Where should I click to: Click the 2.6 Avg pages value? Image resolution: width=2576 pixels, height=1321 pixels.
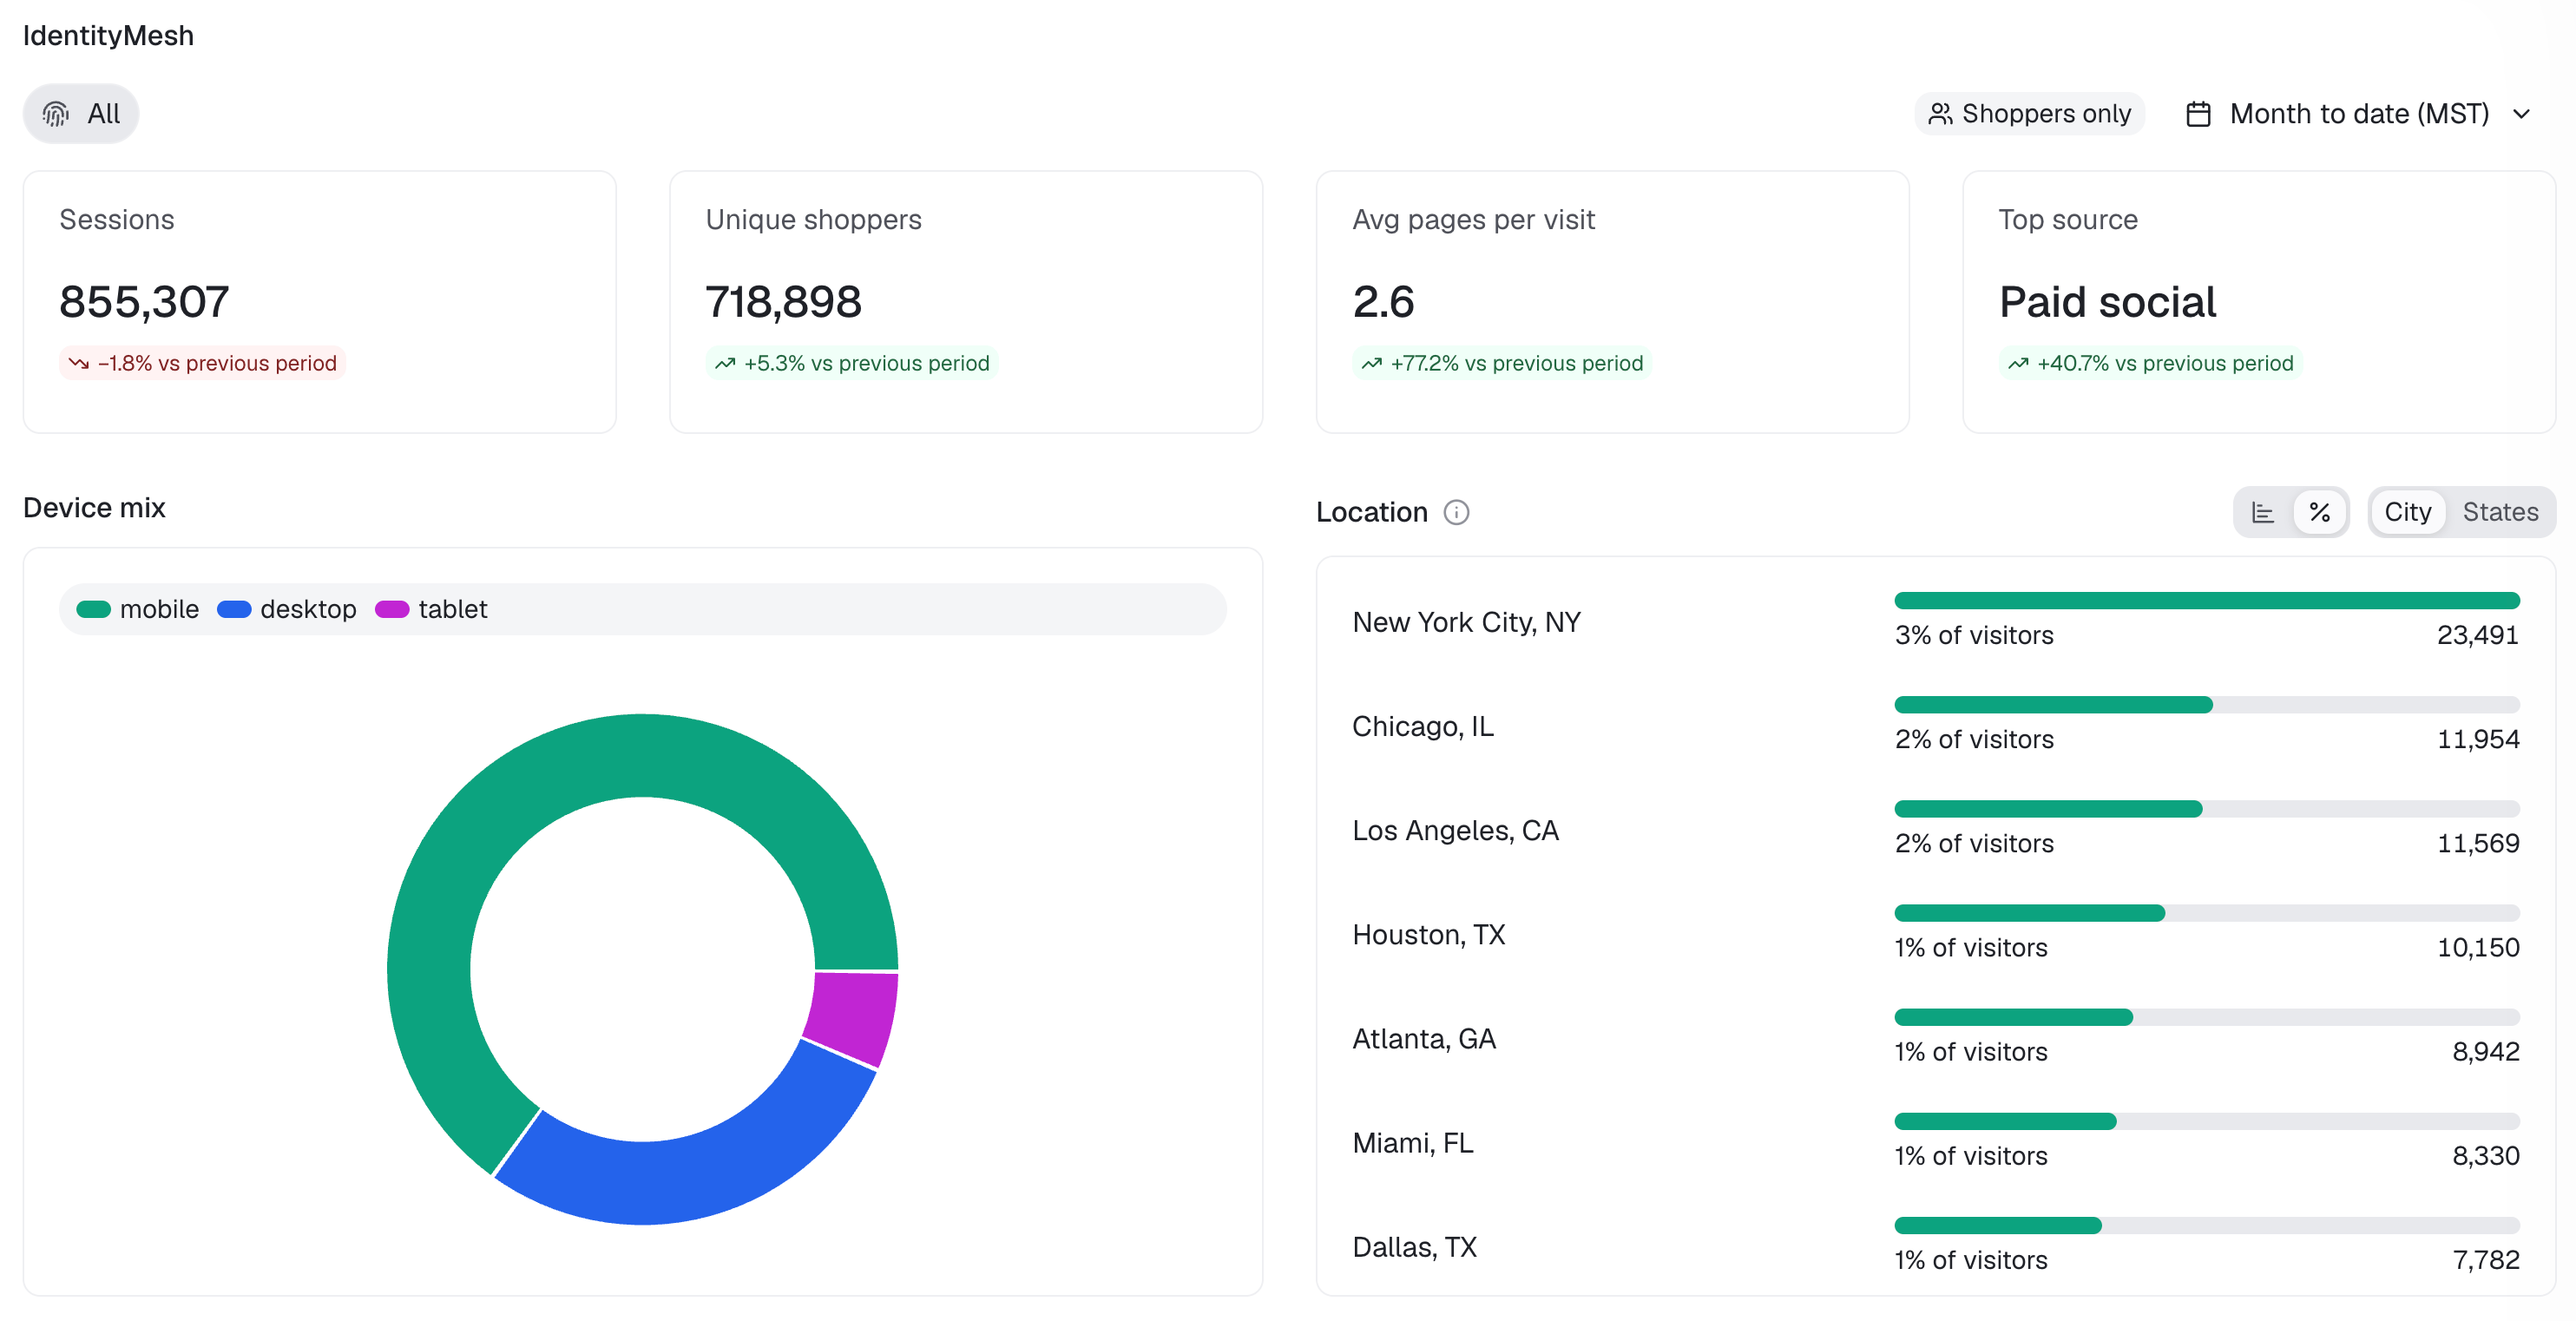(1383, 302)
